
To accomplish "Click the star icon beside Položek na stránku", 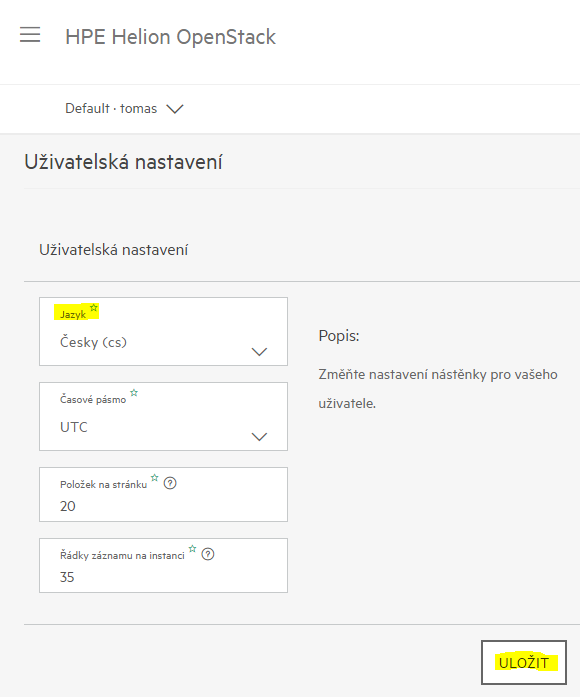I will coord(154,478).
